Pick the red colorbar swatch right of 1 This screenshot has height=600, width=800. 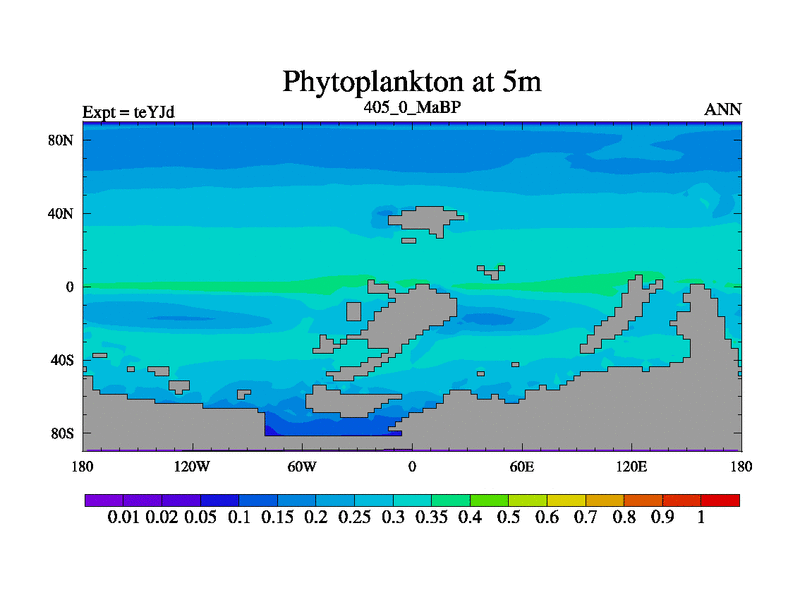click(720, 500)
